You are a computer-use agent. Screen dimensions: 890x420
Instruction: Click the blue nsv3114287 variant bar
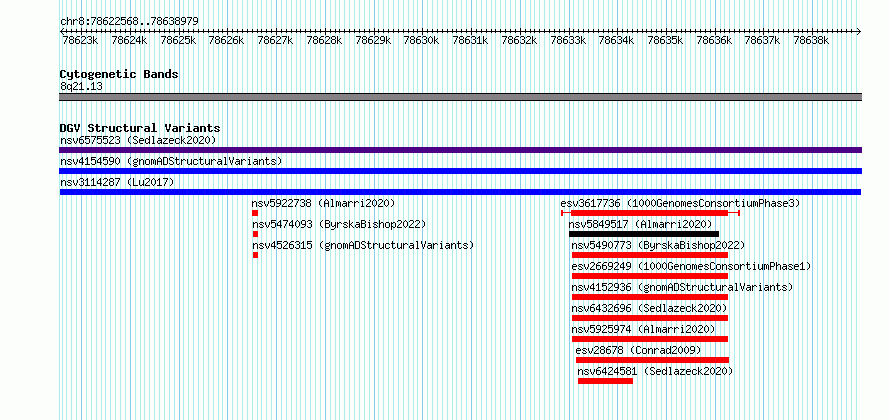(x=460, y=192)
